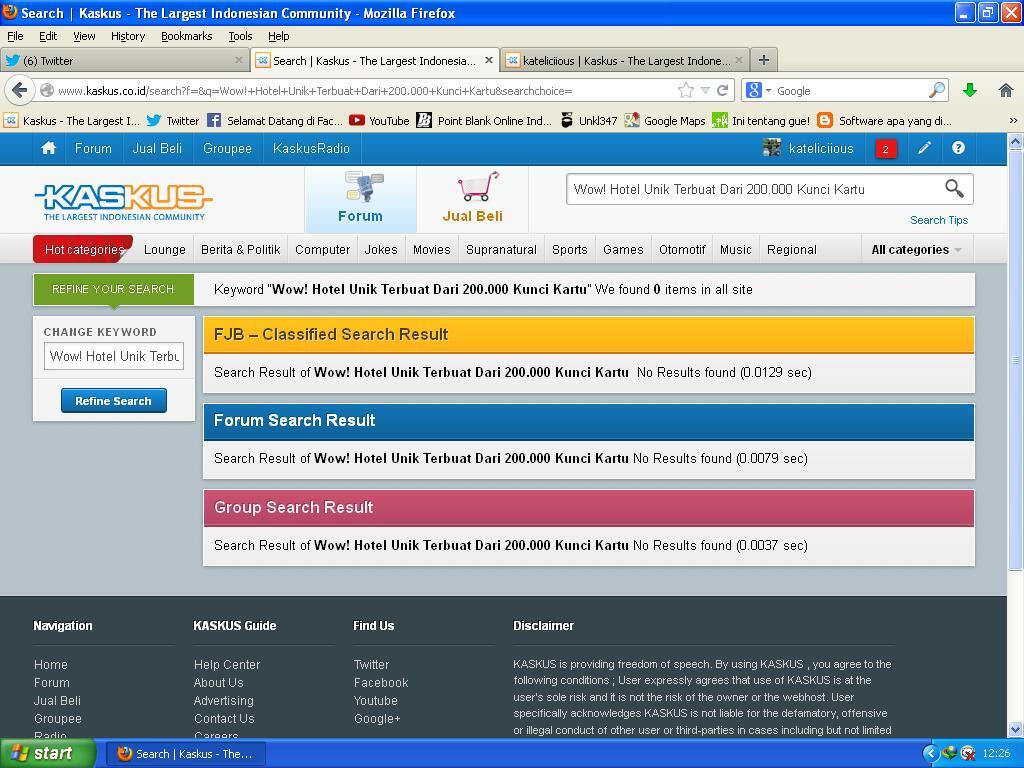Click the pencil create-post icon
Image resolution: width=1024 pixels, height=768 pixels.
(x=925, y=148)
